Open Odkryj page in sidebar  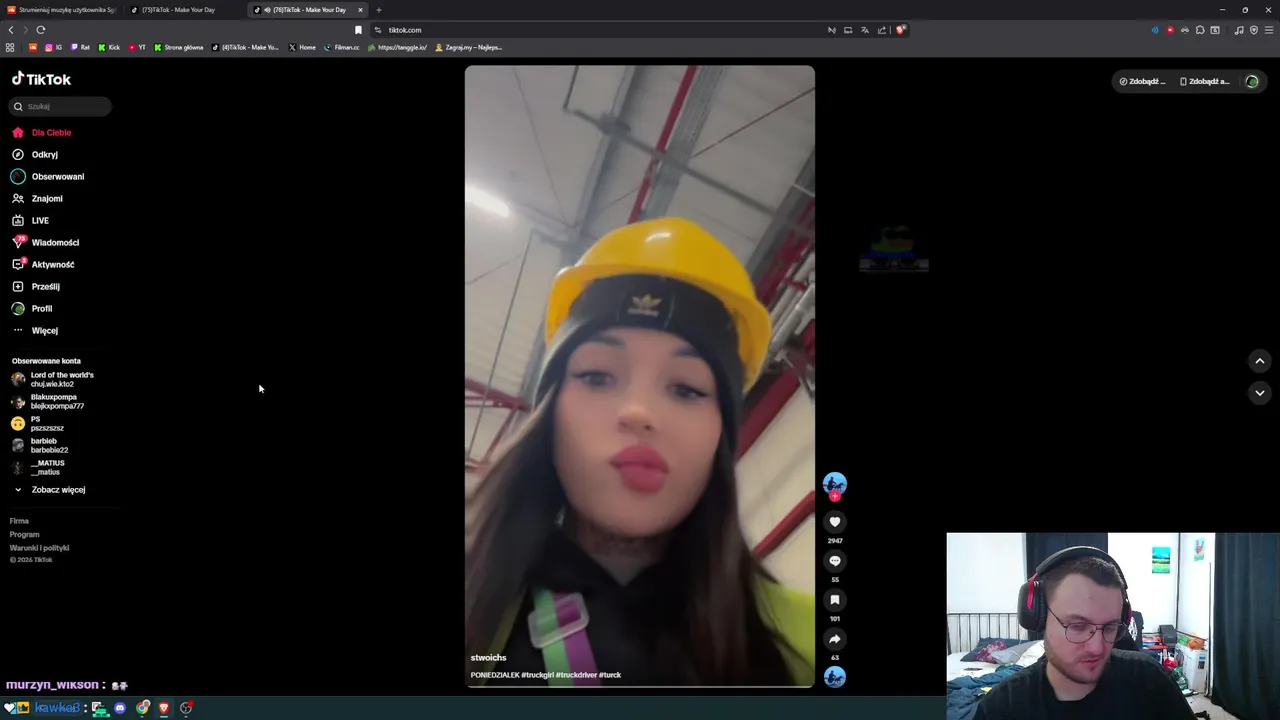click(36, 154)
